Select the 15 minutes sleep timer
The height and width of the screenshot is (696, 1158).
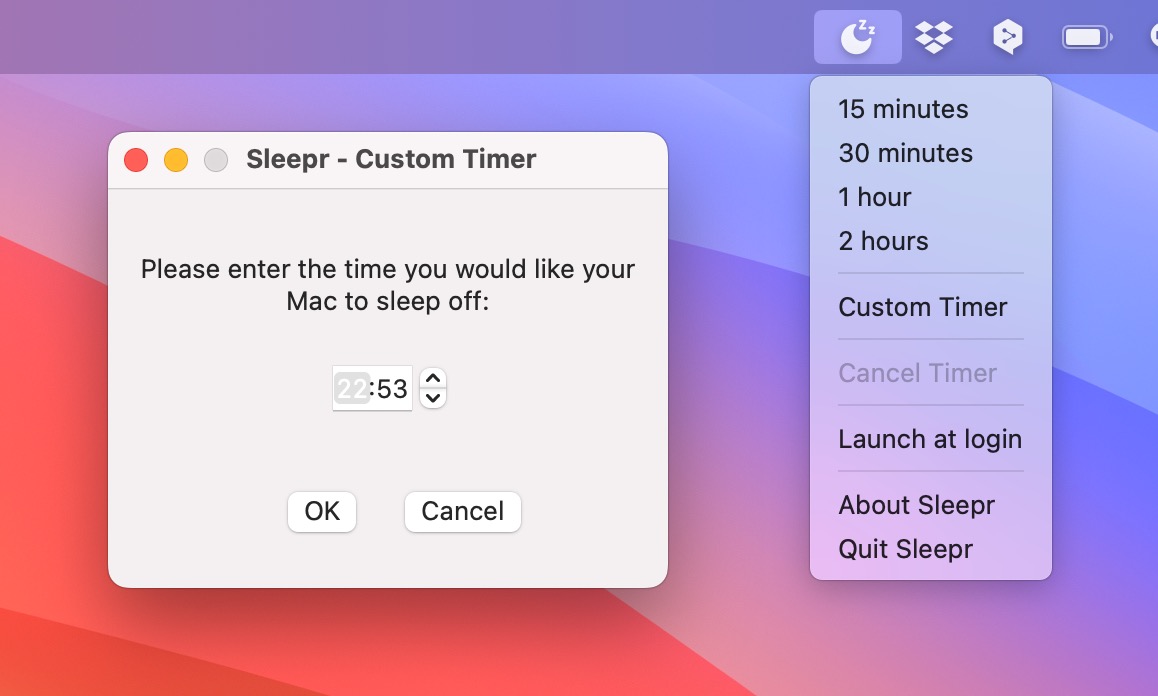pos(902,109)
